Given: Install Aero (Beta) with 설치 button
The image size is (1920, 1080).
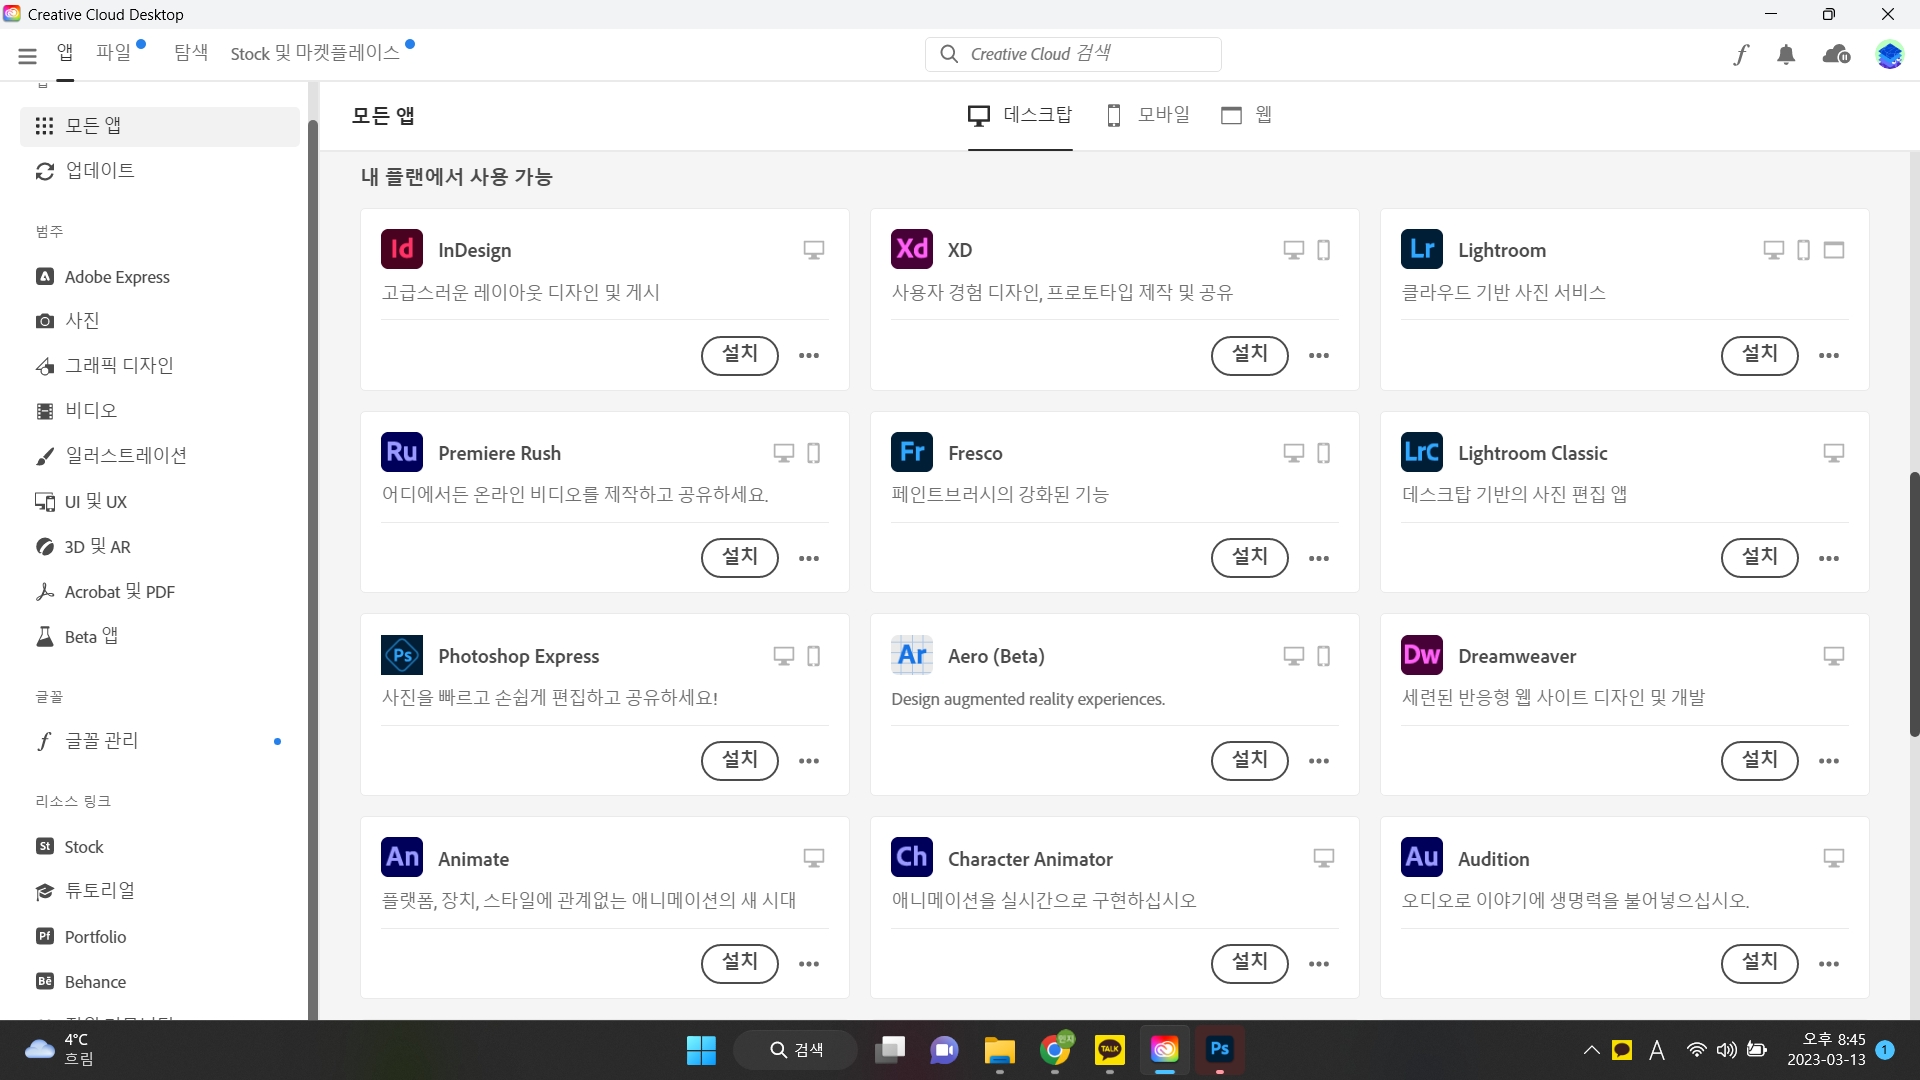Looking at the screenshot, I should (x=1250, y=761).
